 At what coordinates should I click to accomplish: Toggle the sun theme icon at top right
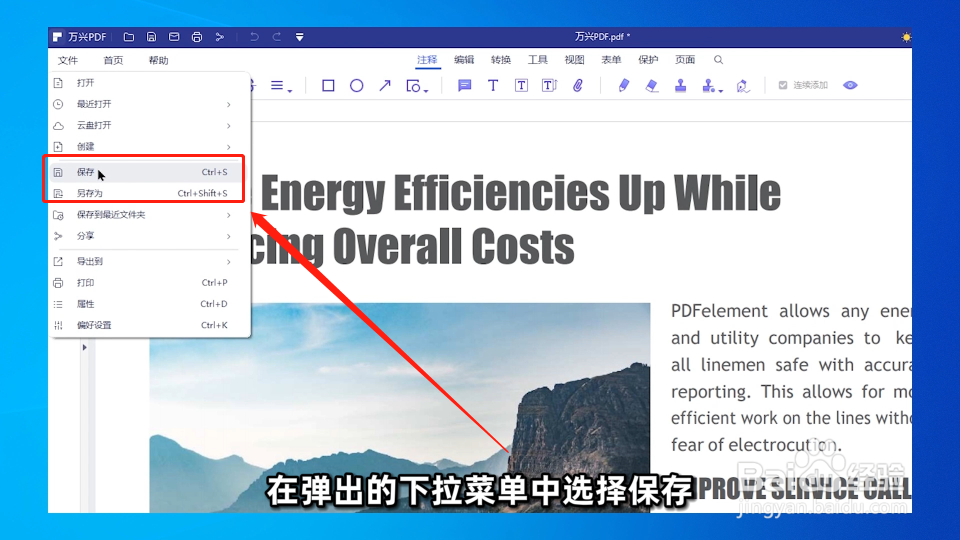[x=906, y=37]
